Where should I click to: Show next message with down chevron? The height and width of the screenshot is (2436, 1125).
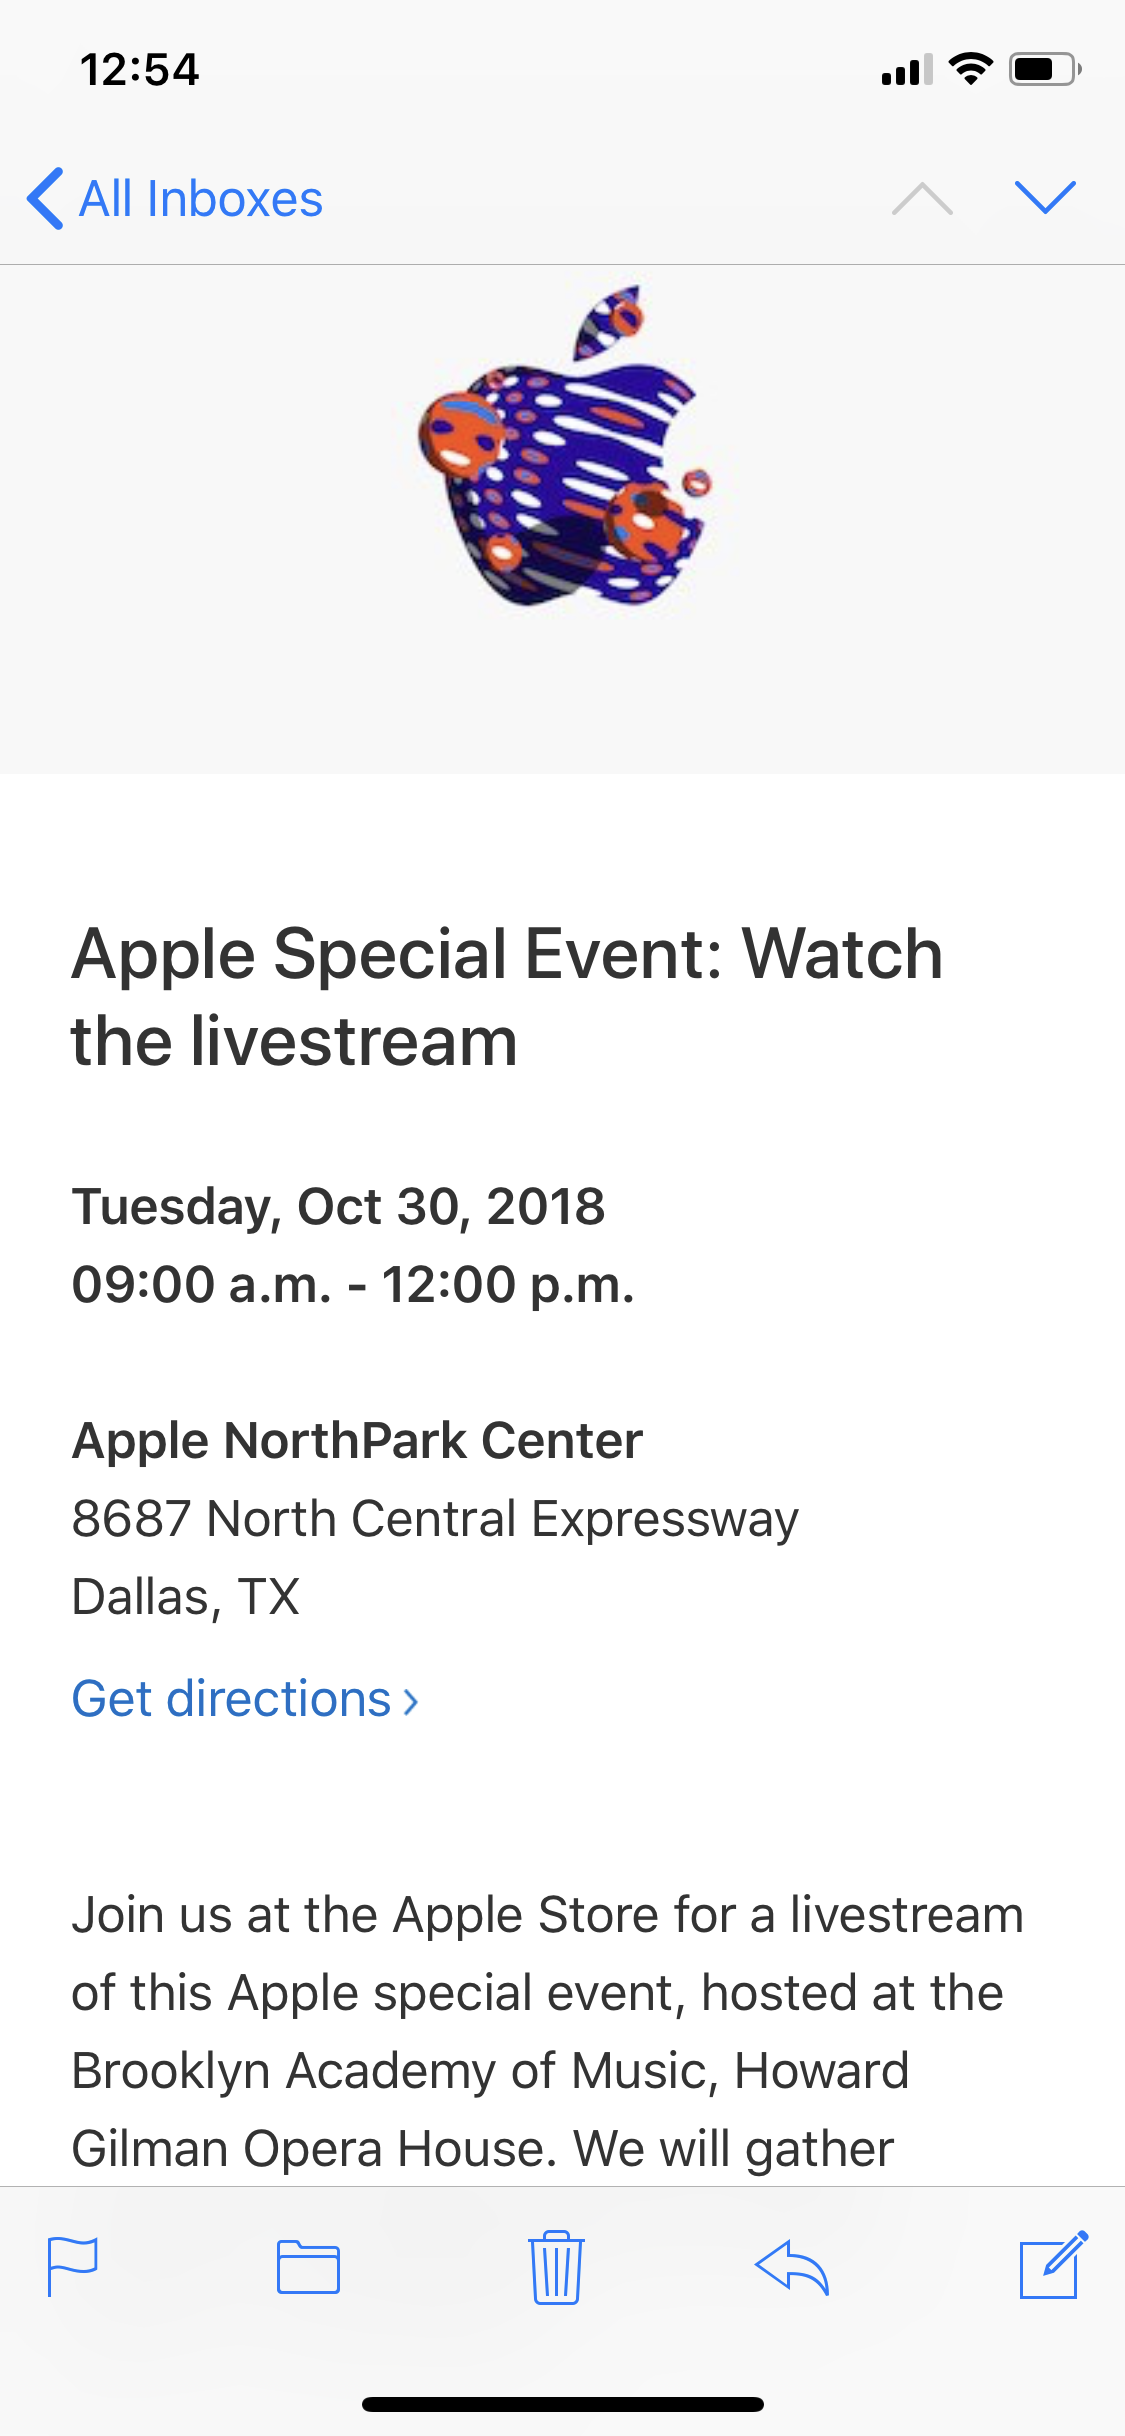click(x=1045, y=197)
